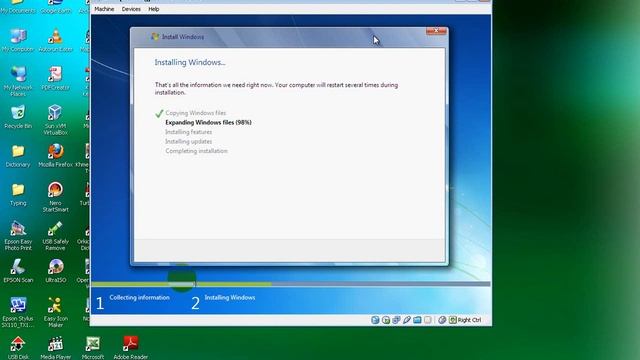This screenshot has width=640, height=360.
Task: Open the Help menu
Action: point(153,9)
